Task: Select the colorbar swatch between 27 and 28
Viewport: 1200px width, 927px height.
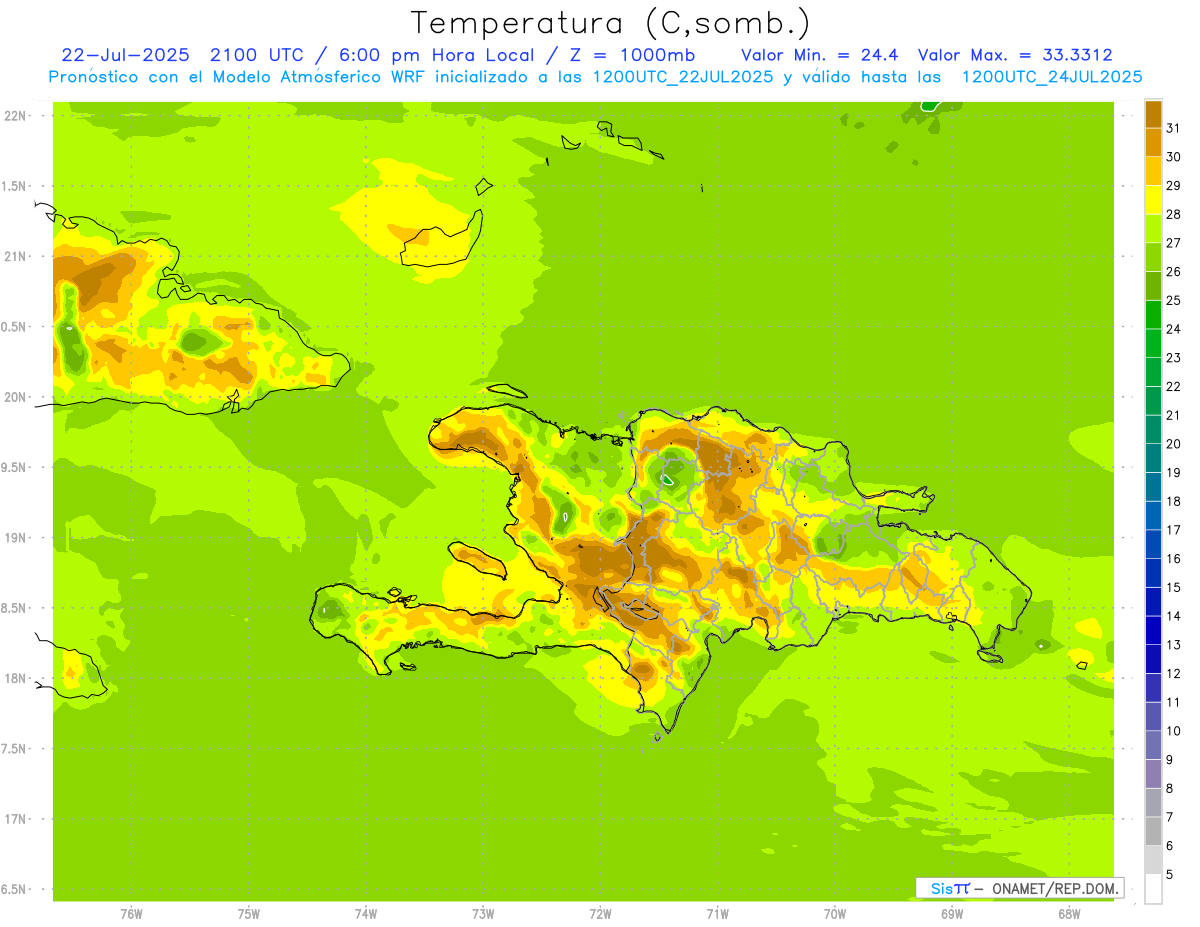Action: [1153, 228]
